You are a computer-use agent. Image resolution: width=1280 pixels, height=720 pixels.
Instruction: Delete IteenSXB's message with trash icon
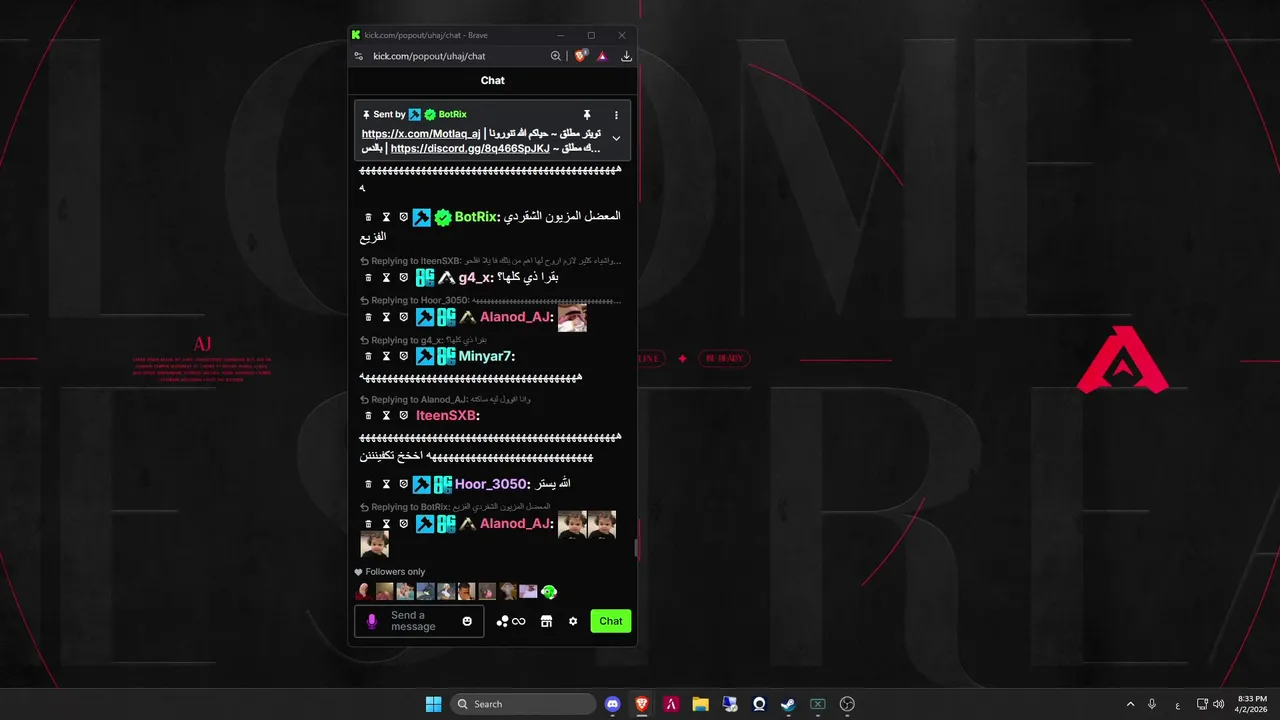pos(368,415)
